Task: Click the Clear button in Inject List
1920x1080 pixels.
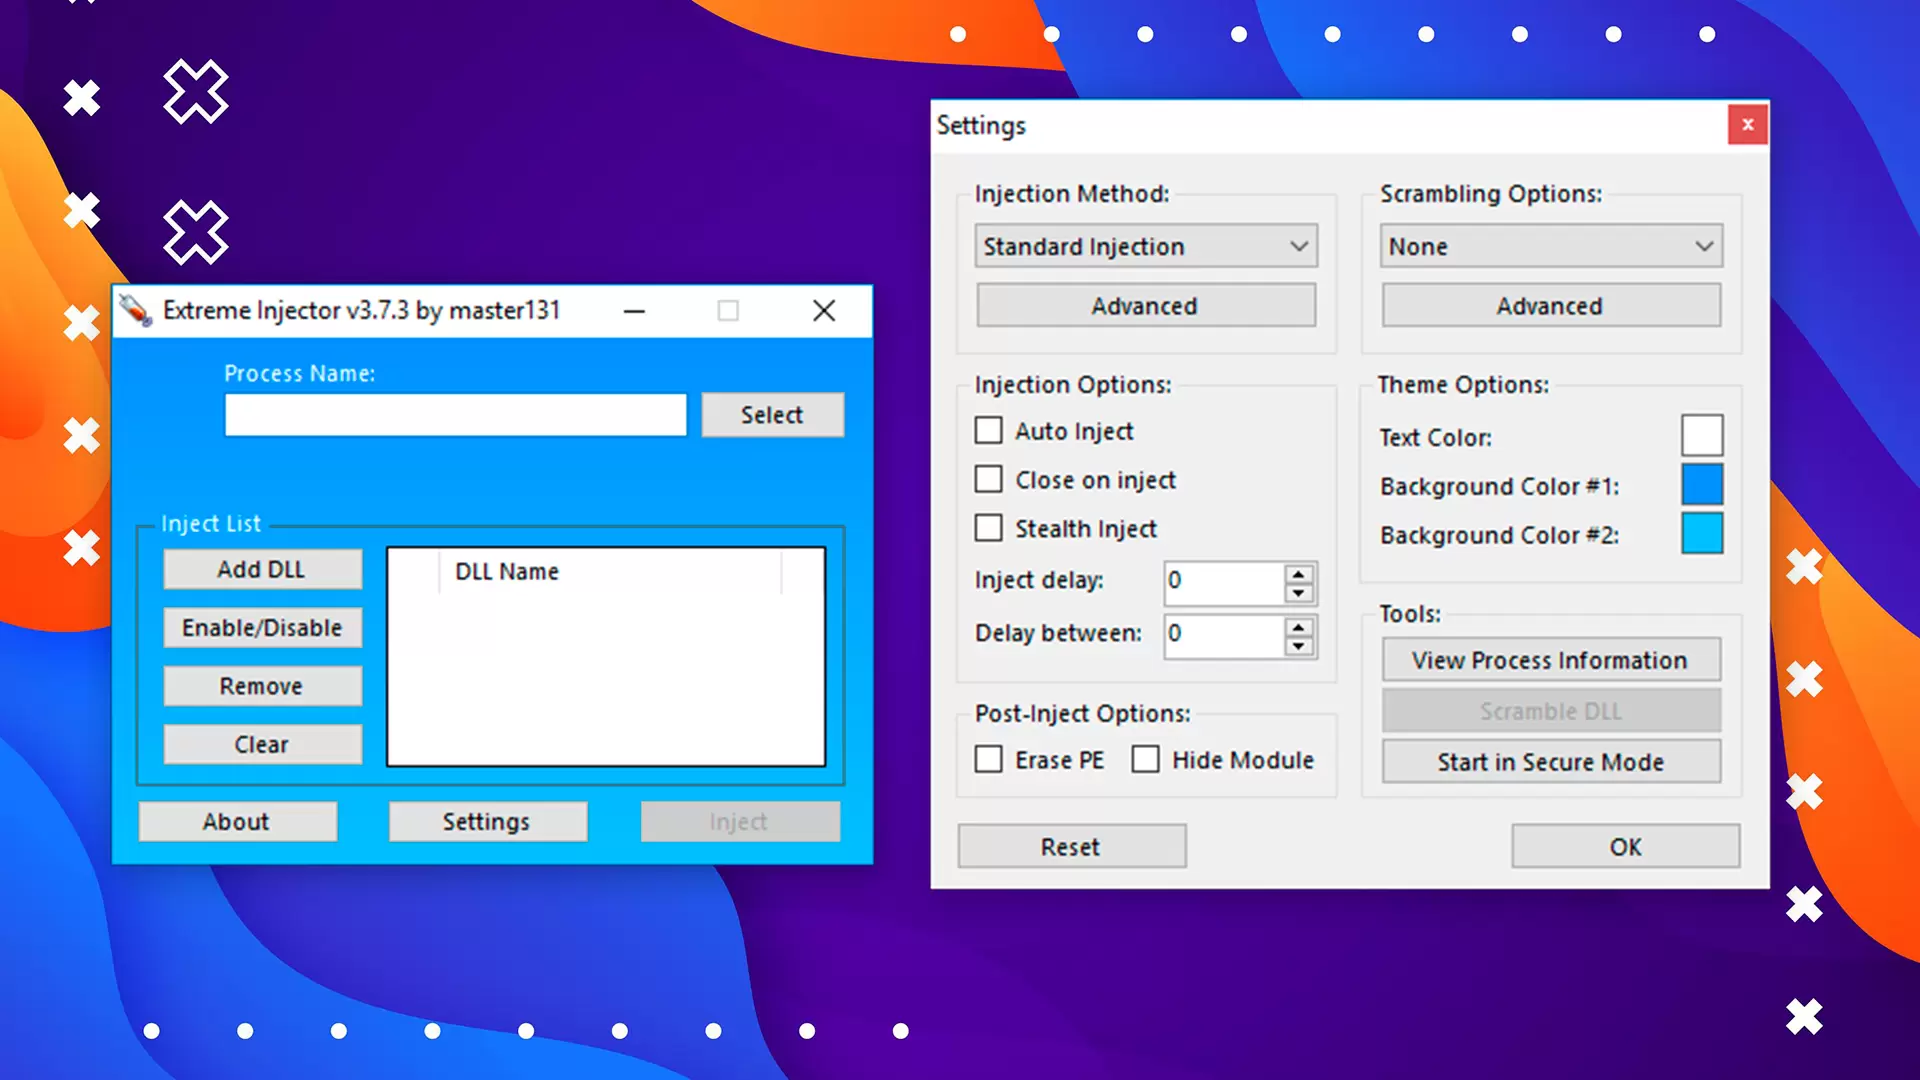Action: (262, 745)
